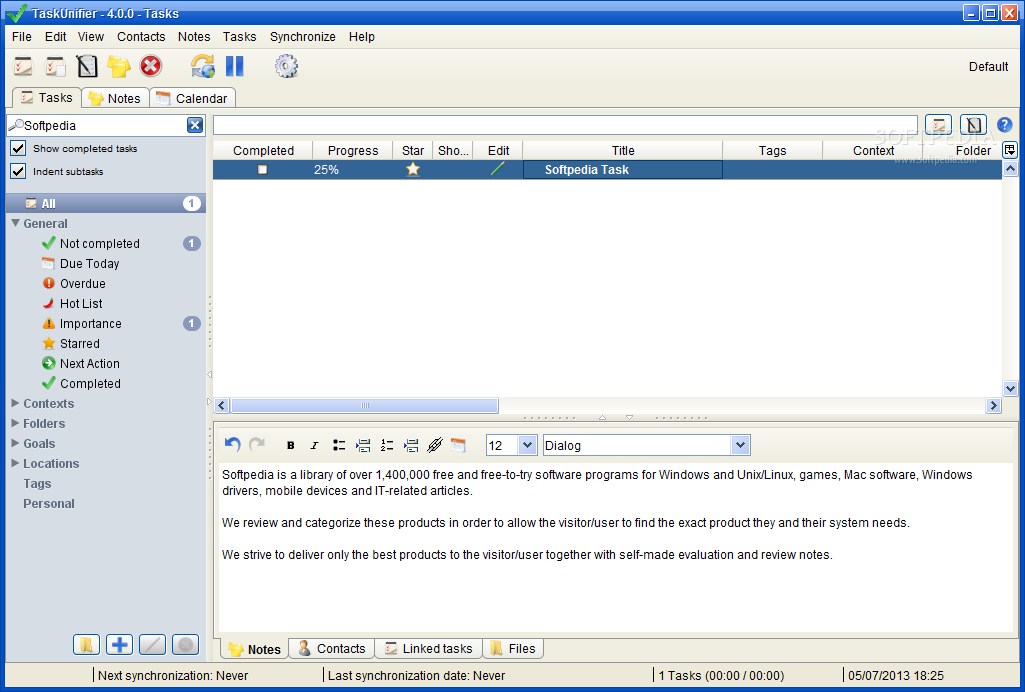Image resolution: width=1025 pixels, height=692 pixels.
Task: Select the Hot List searcher
Action: tap(81, 303)
